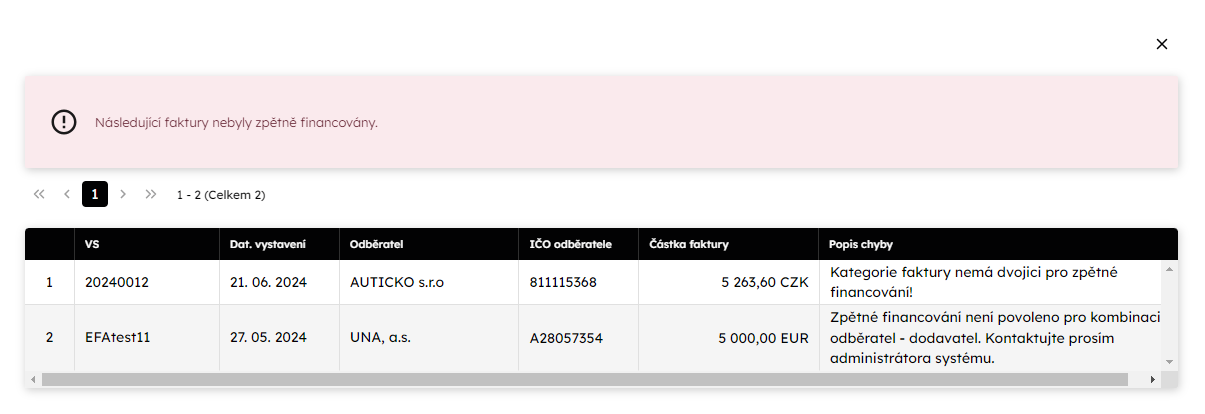This screenshot has width=1205, height=414.
Task: Click Popis chyby column header
Action: (861, 244)
